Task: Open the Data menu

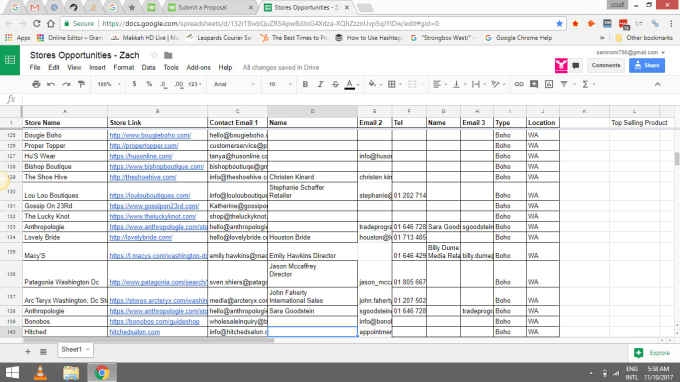Action: (148, 68)
